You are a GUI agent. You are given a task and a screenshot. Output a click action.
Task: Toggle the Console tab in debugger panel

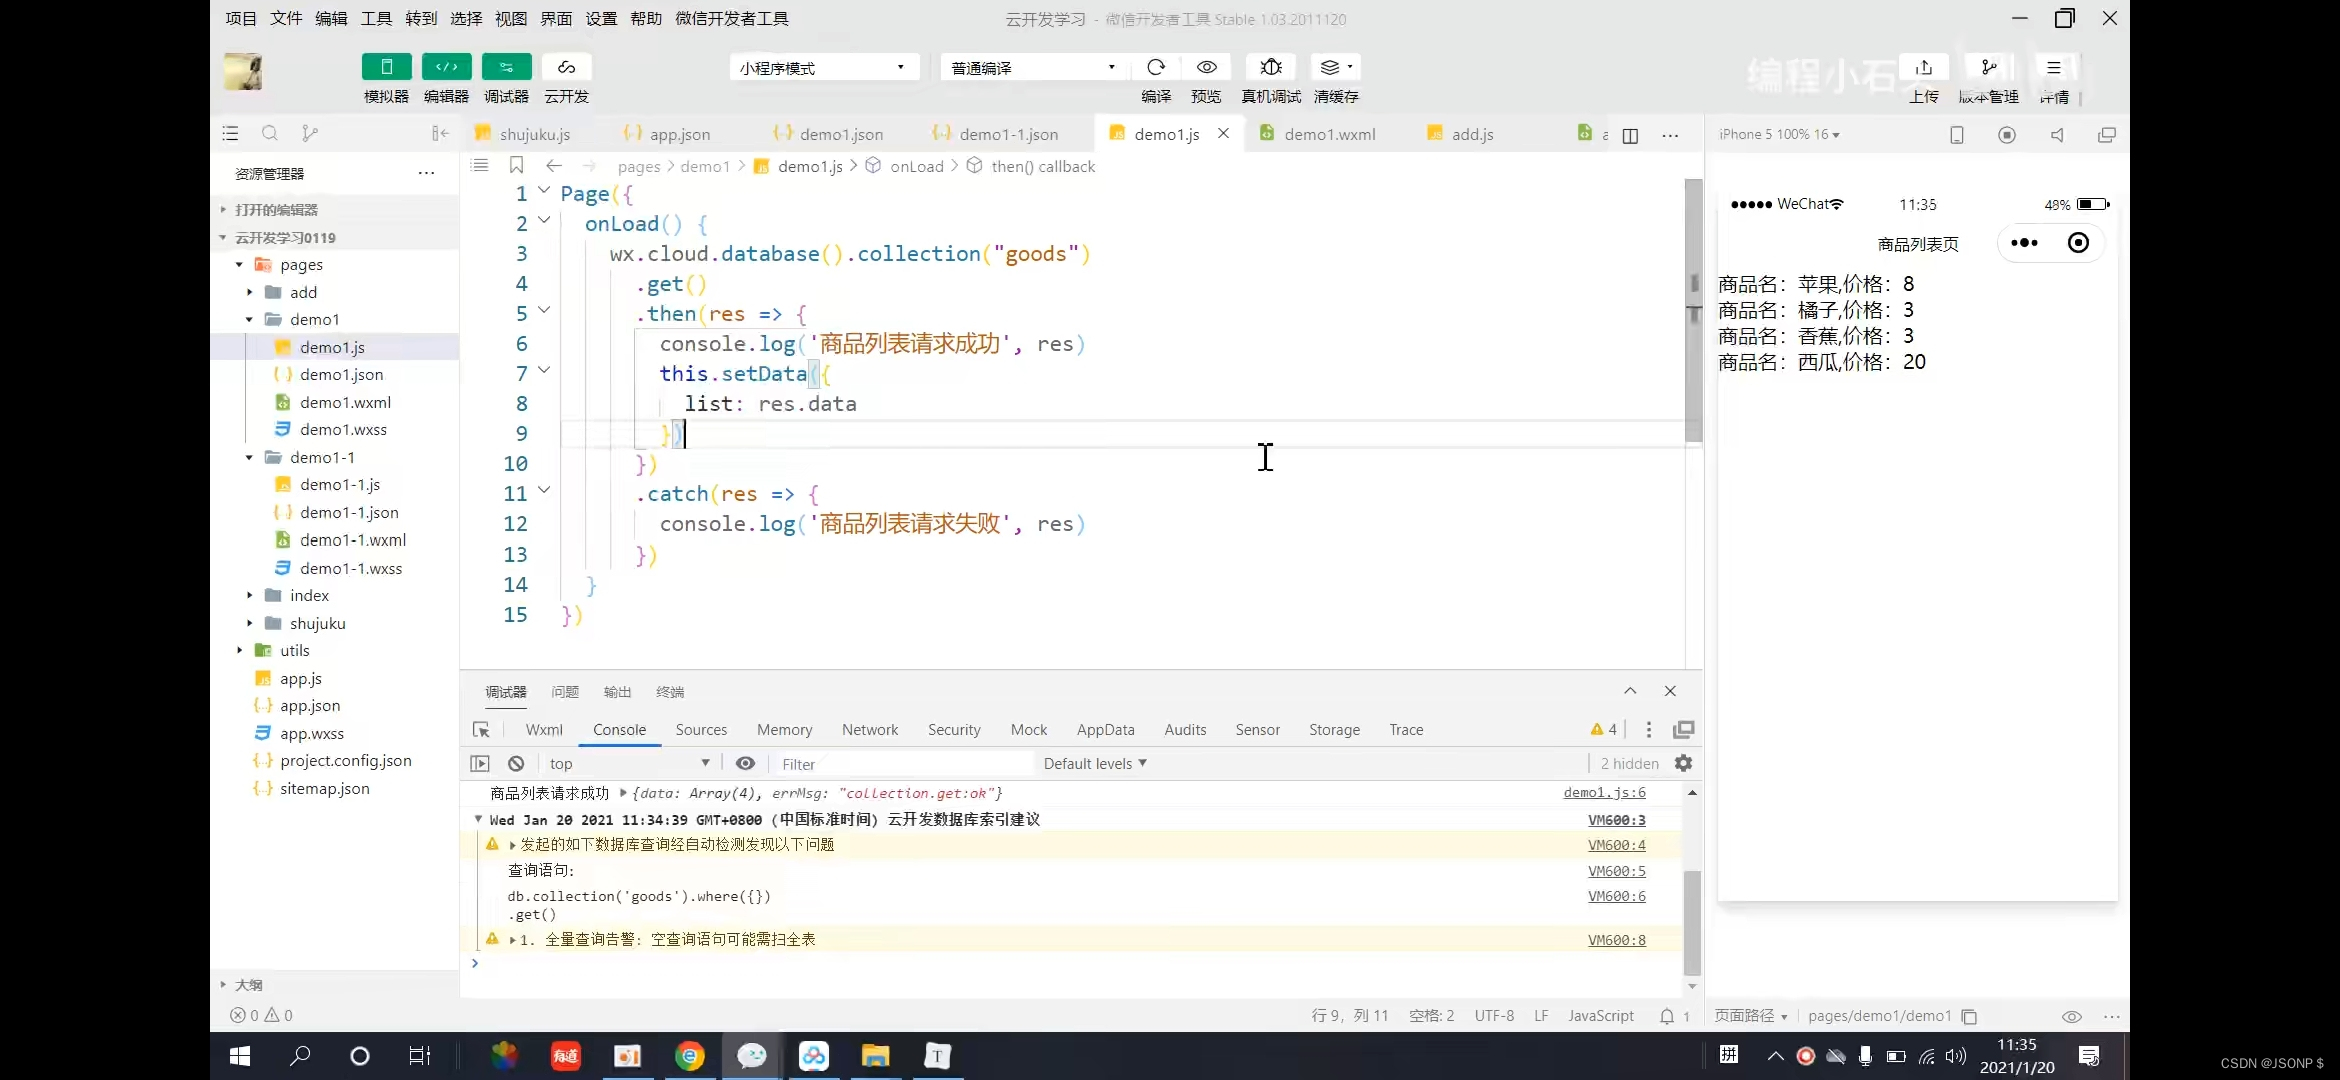tap(619, 729)
